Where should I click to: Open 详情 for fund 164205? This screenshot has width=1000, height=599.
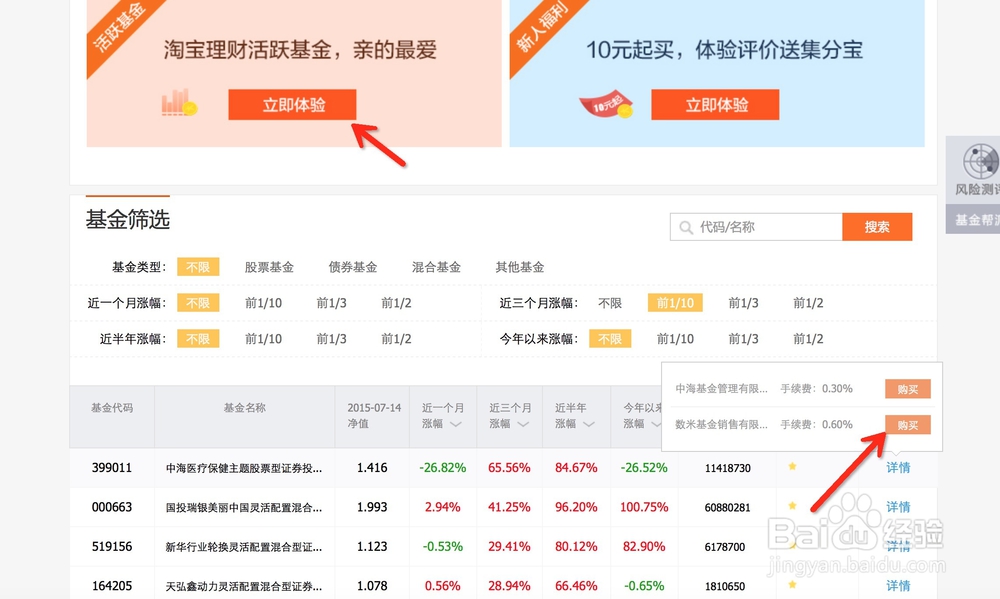898,586
